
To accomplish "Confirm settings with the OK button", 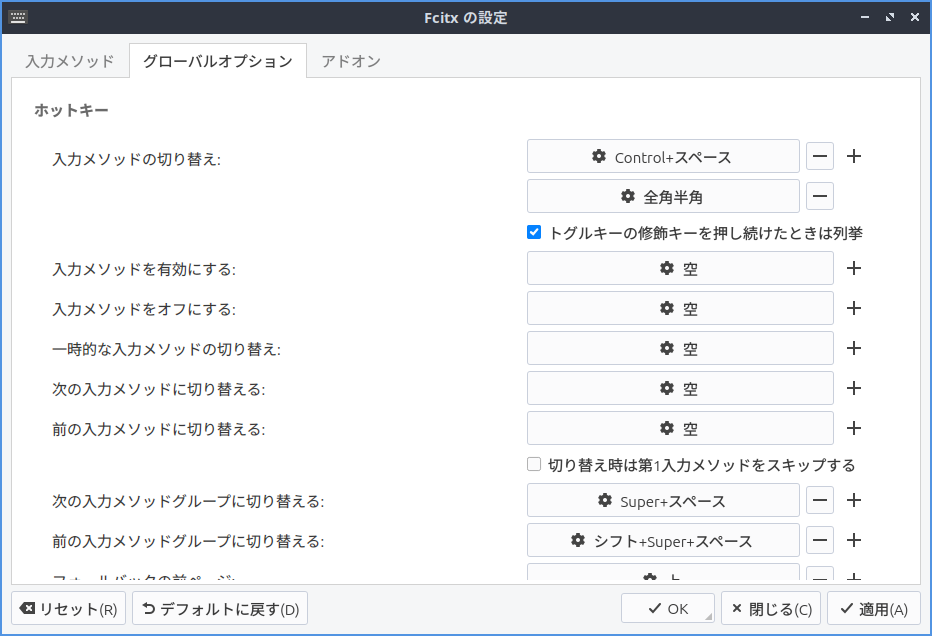I will point(668,608).
